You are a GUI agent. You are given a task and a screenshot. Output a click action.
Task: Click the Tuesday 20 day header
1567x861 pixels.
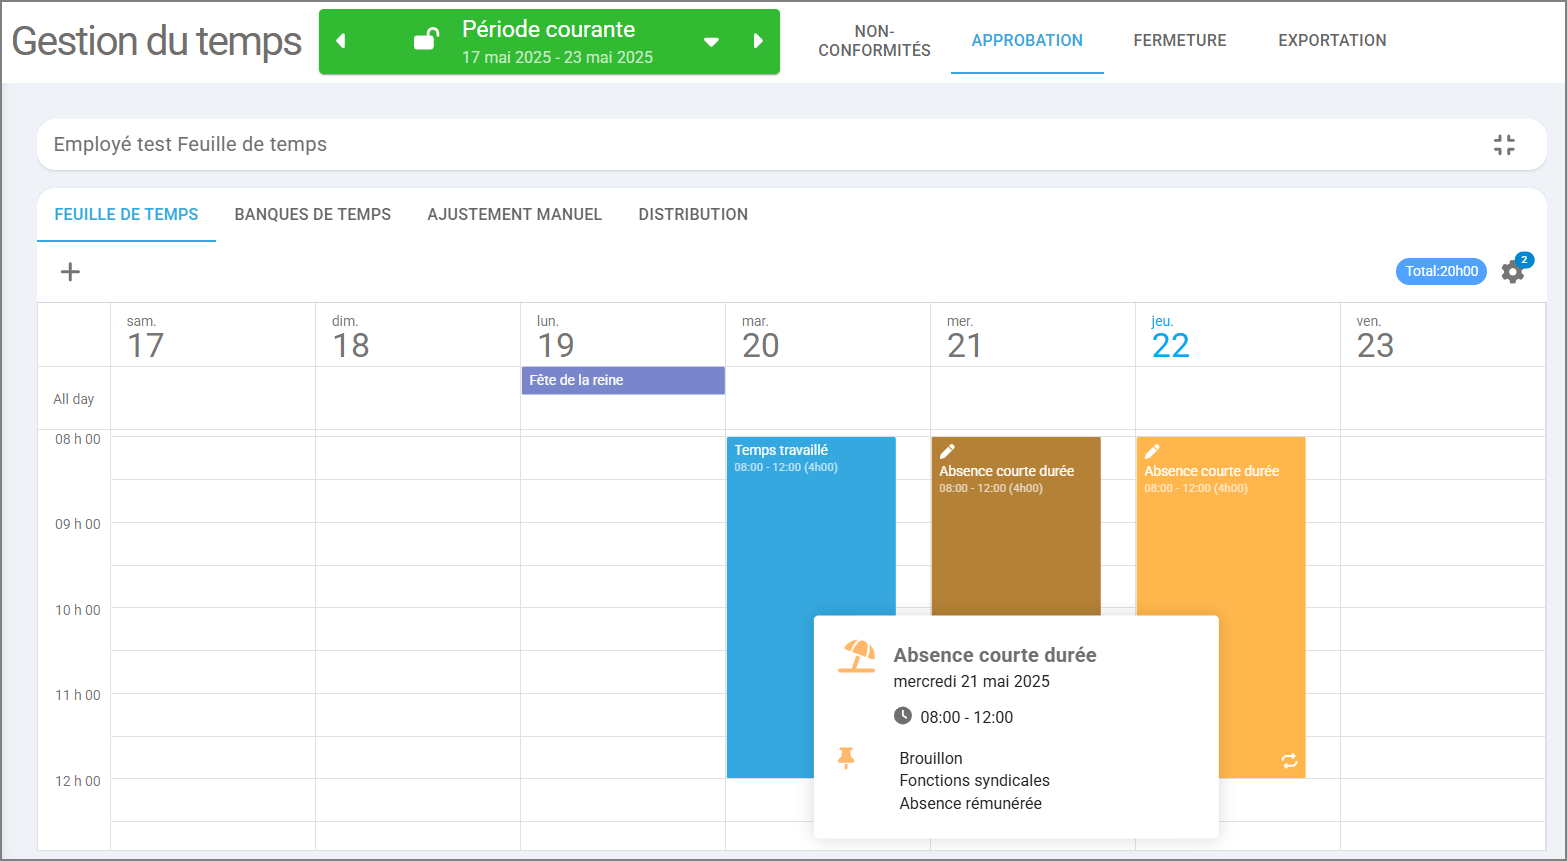coord(828,335)
